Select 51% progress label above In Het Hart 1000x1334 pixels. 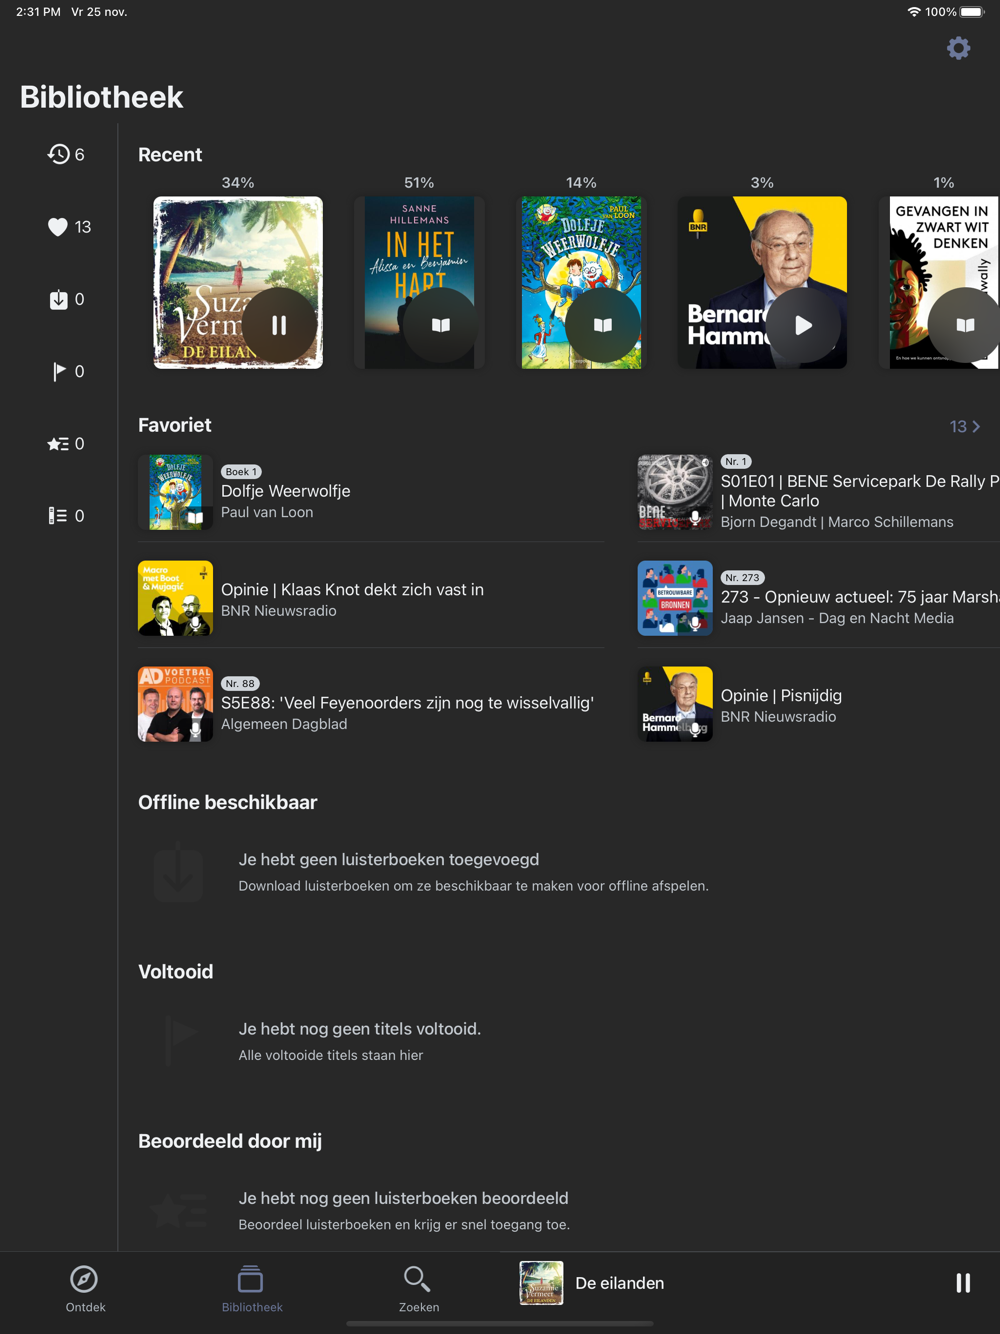tap(419, 183)
